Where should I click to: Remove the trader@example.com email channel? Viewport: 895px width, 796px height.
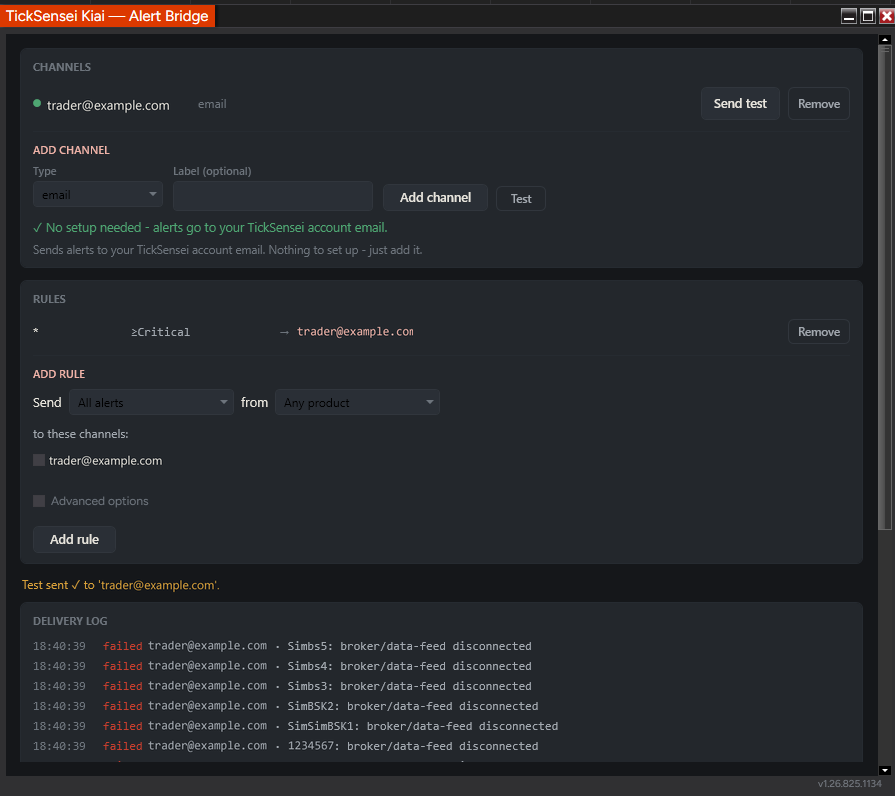pos(819,104)
